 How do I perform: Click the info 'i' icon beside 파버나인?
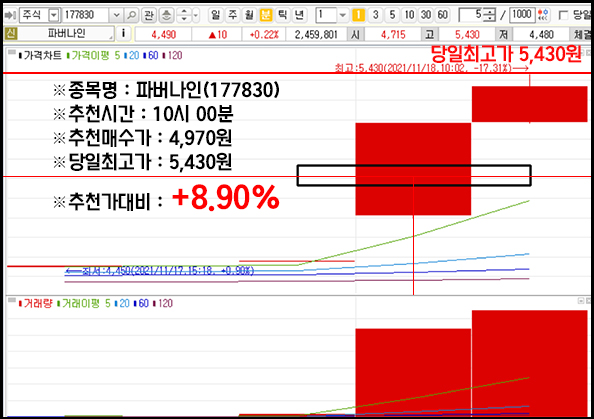coord(123,34)
